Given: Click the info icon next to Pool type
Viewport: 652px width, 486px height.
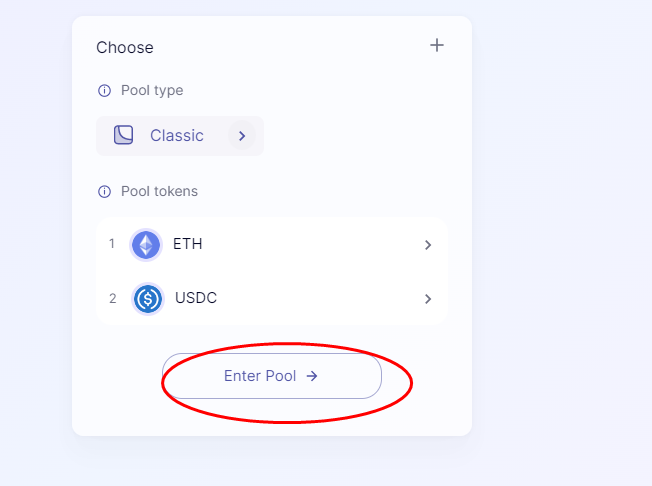Looking at the screenshot, I should [104, 91].
